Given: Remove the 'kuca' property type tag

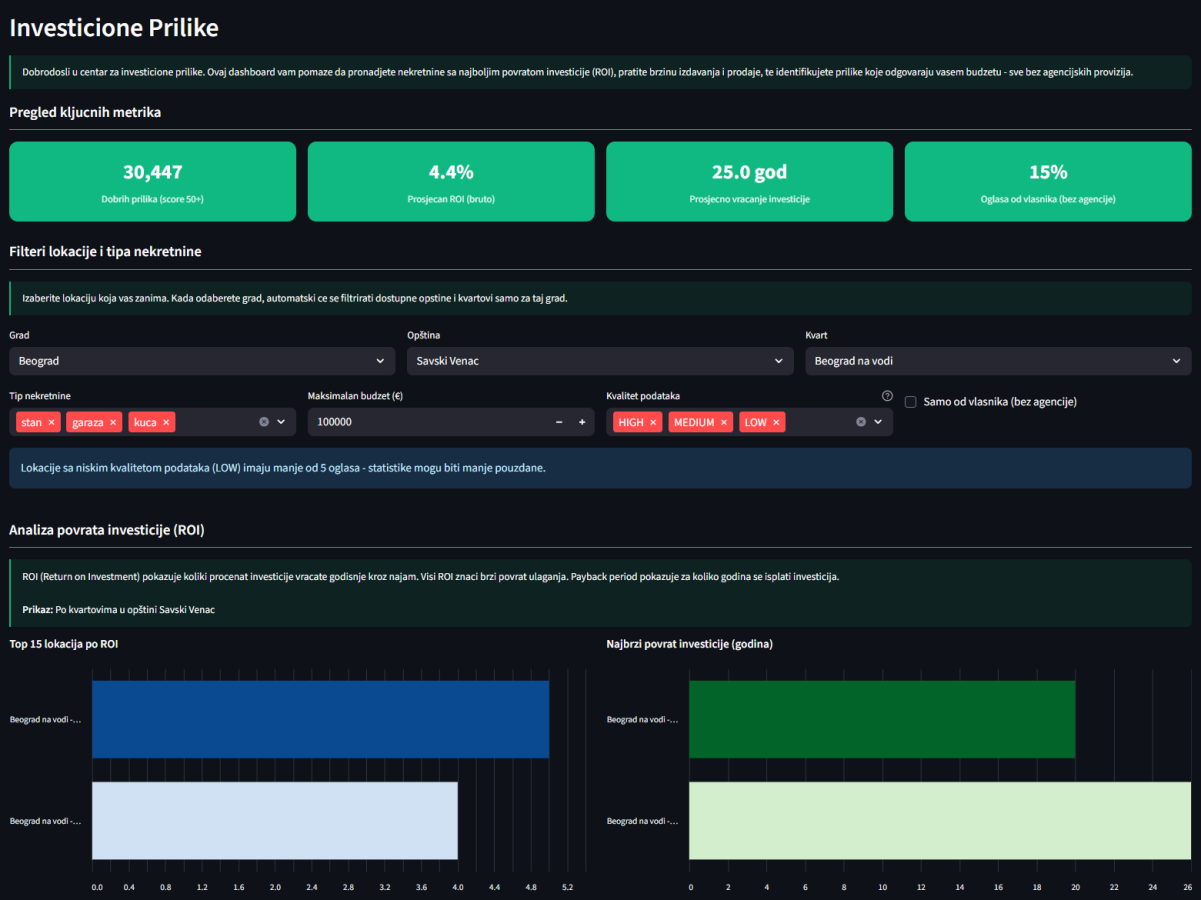Looking at the screenshot, I should tap(166, 423).
